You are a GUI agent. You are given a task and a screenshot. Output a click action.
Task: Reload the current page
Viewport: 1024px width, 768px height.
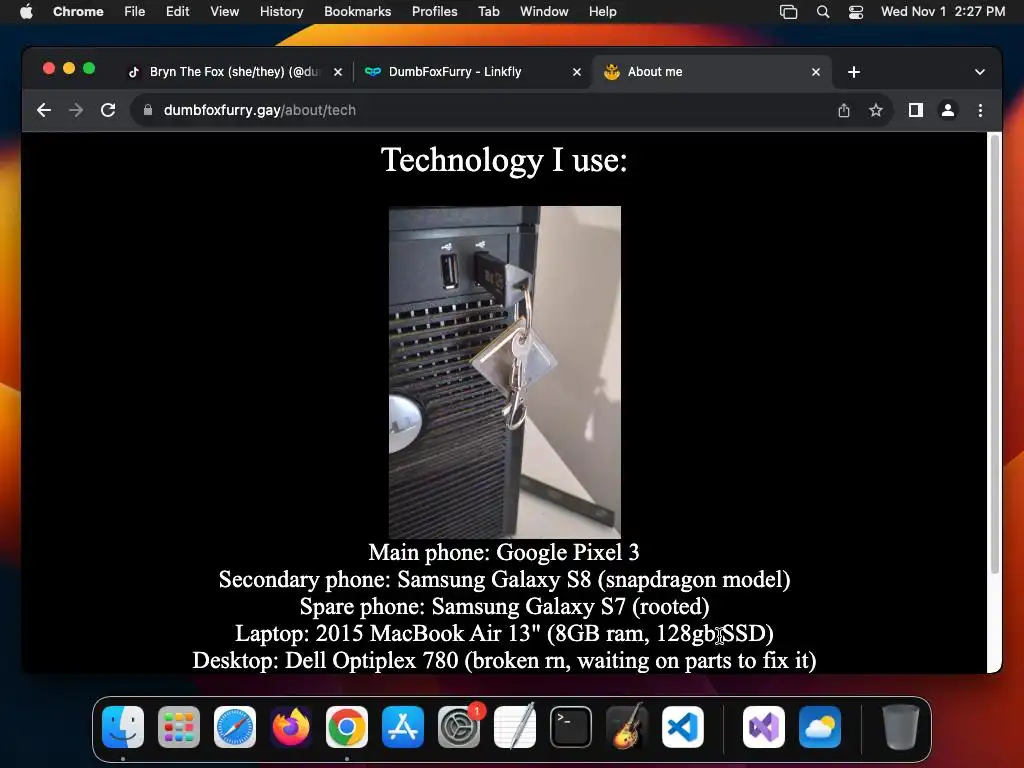click(x=108, y=110)
